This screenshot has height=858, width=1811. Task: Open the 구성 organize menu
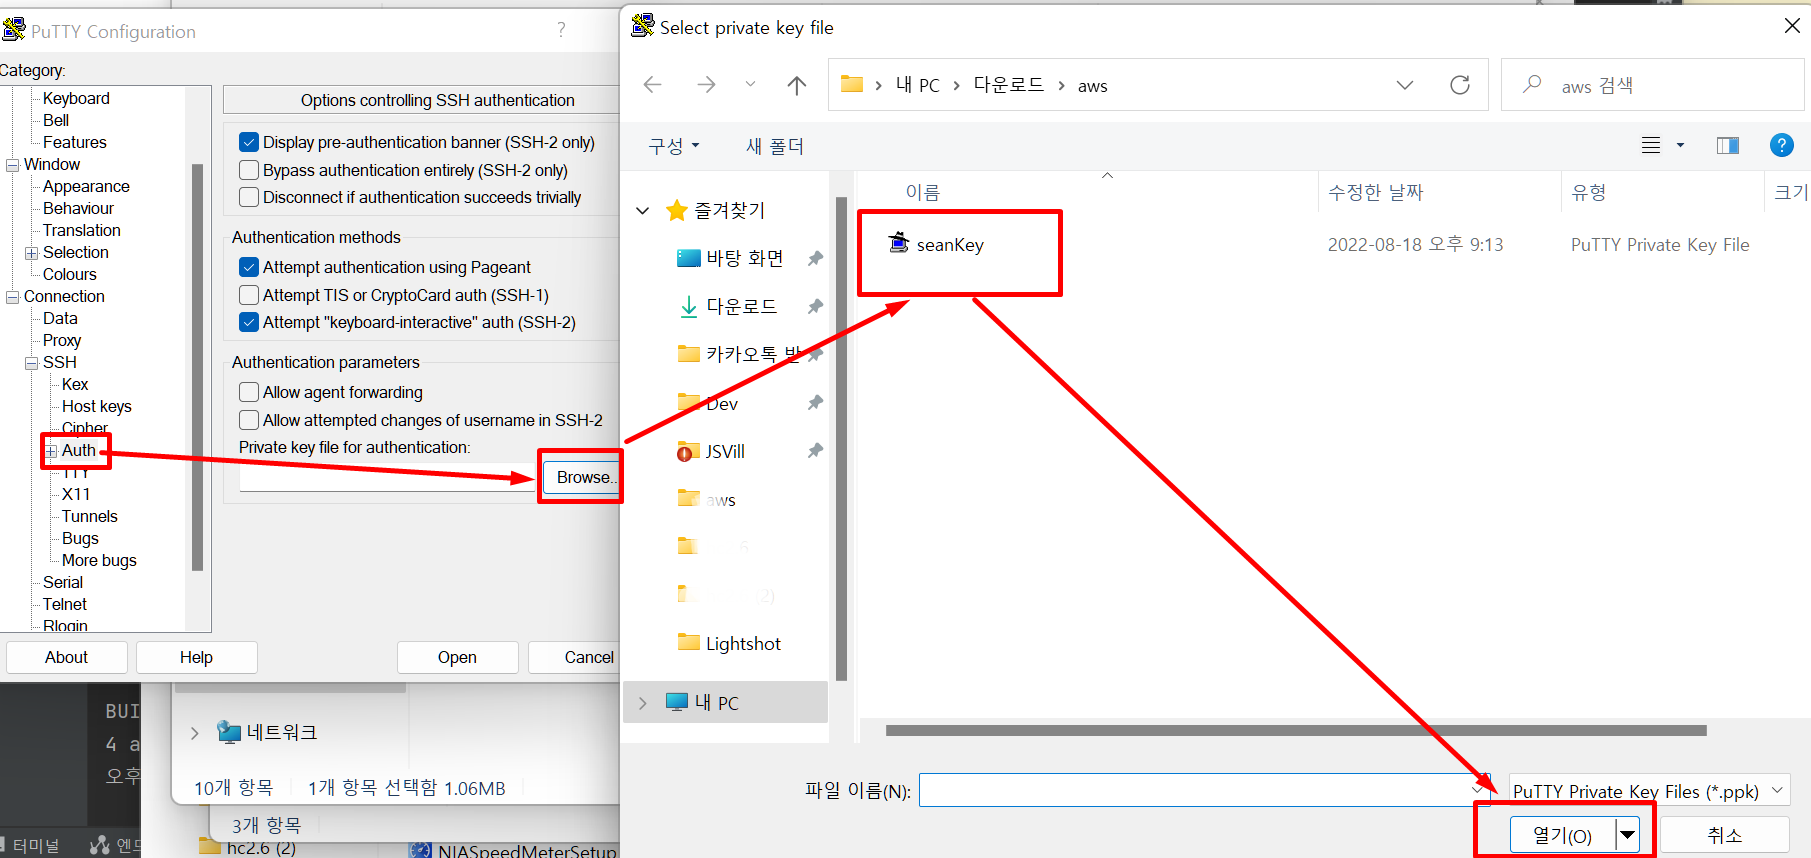(673, 146)
